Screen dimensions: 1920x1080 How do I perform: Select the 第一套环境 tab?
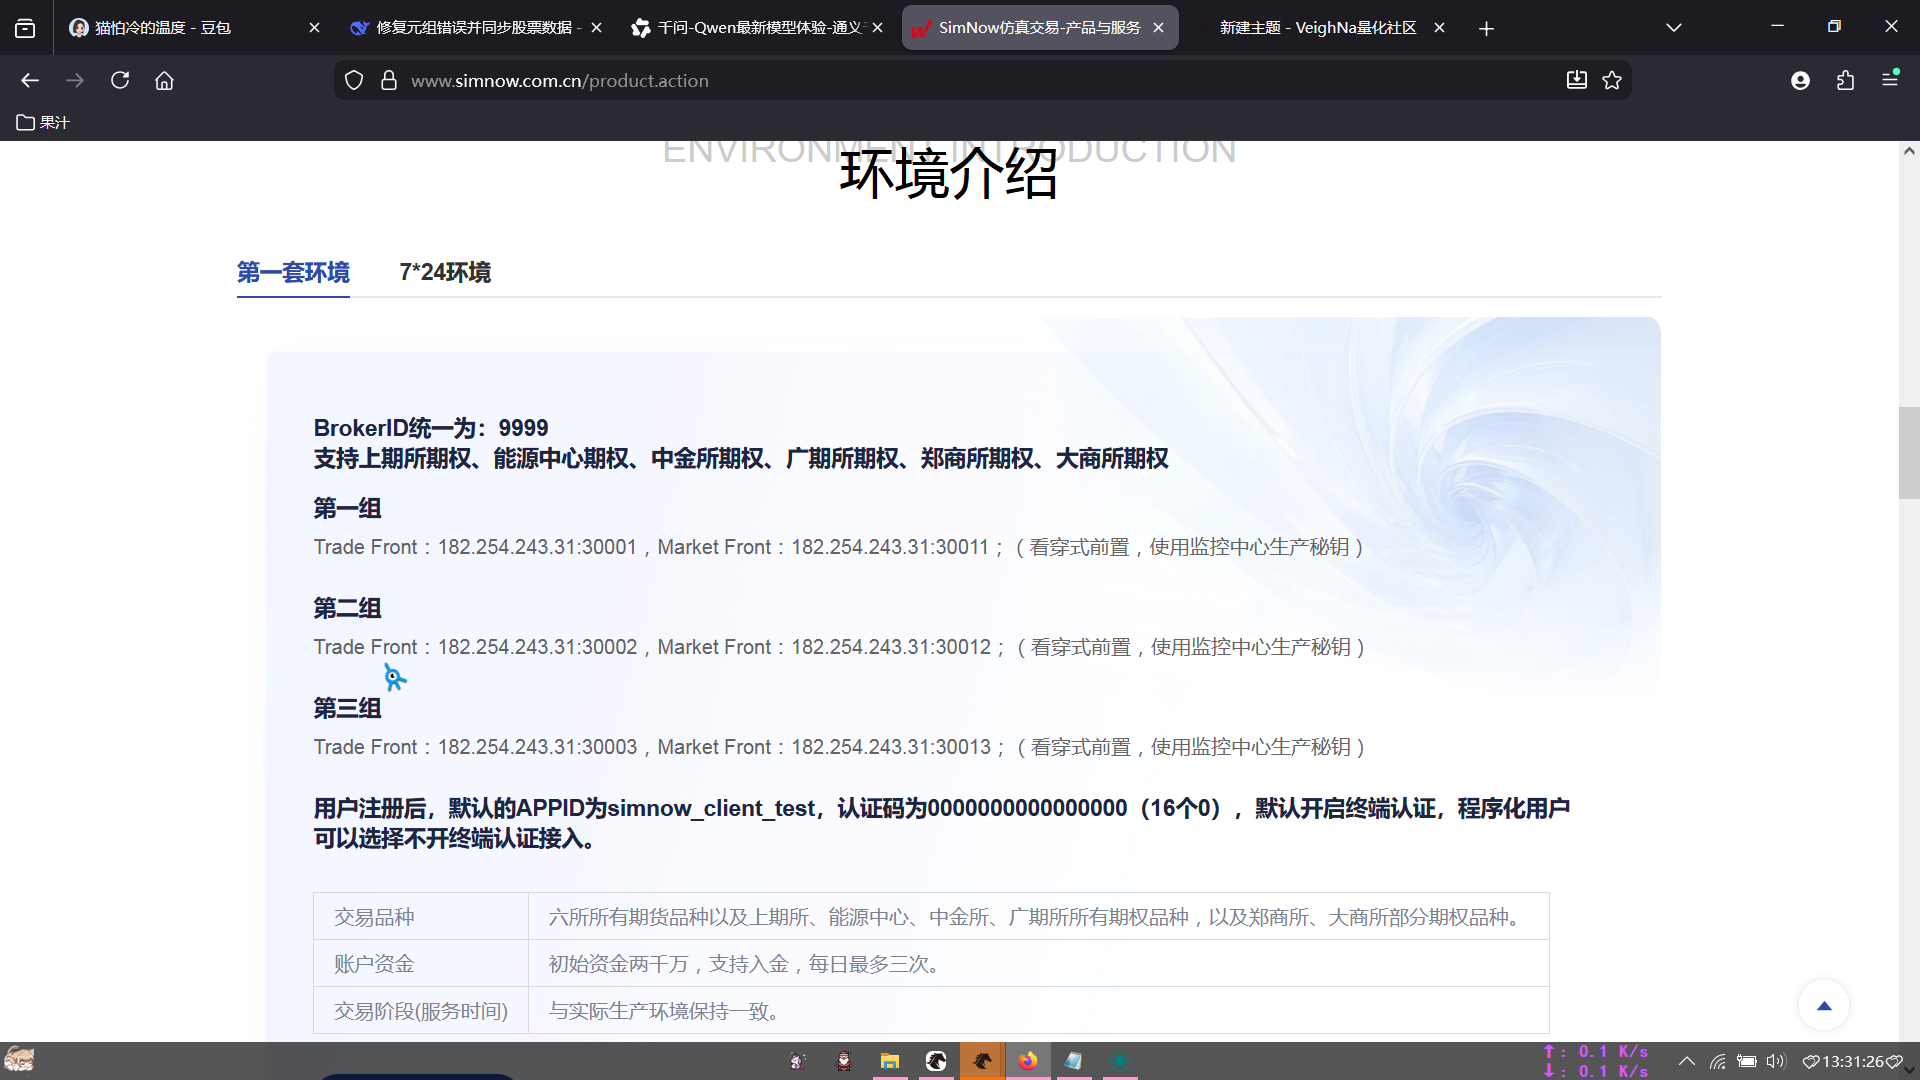(x=293, y=272)
